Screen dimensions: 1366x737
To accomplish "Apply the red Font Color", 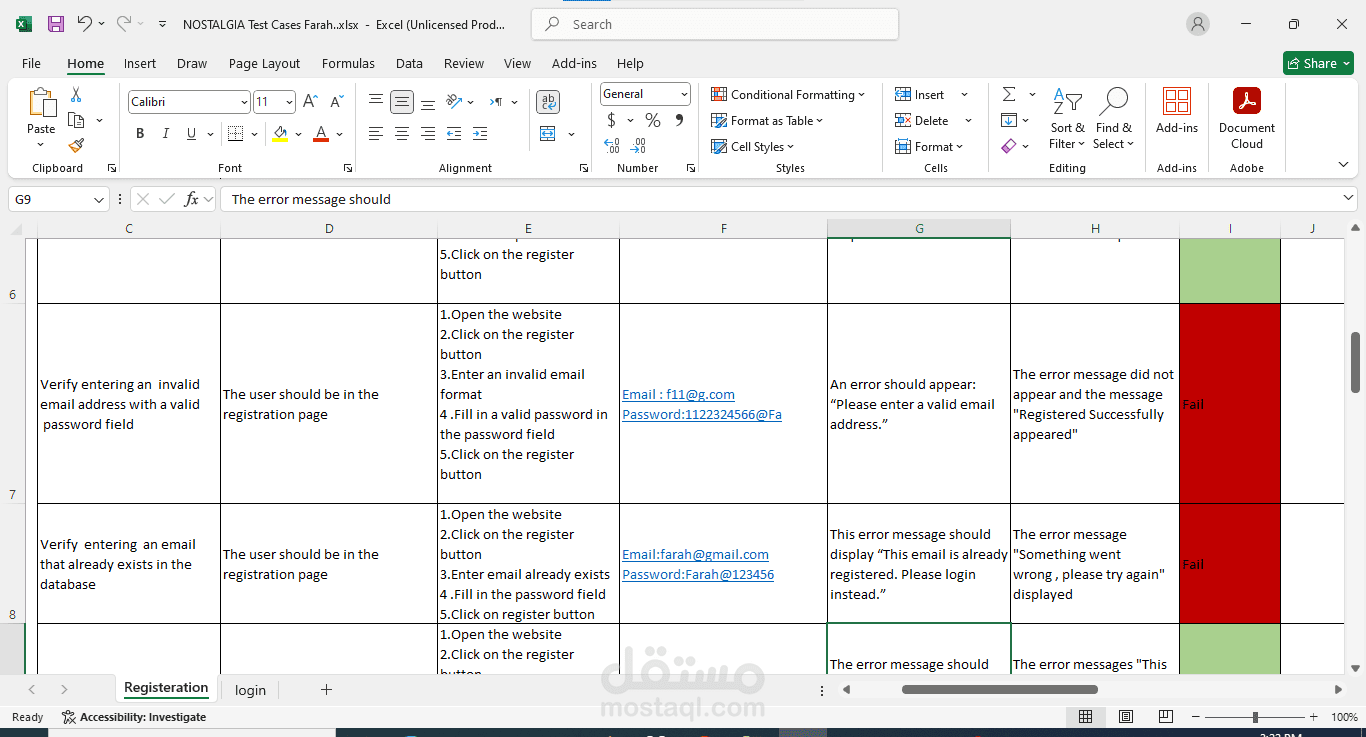I will 321,134.
